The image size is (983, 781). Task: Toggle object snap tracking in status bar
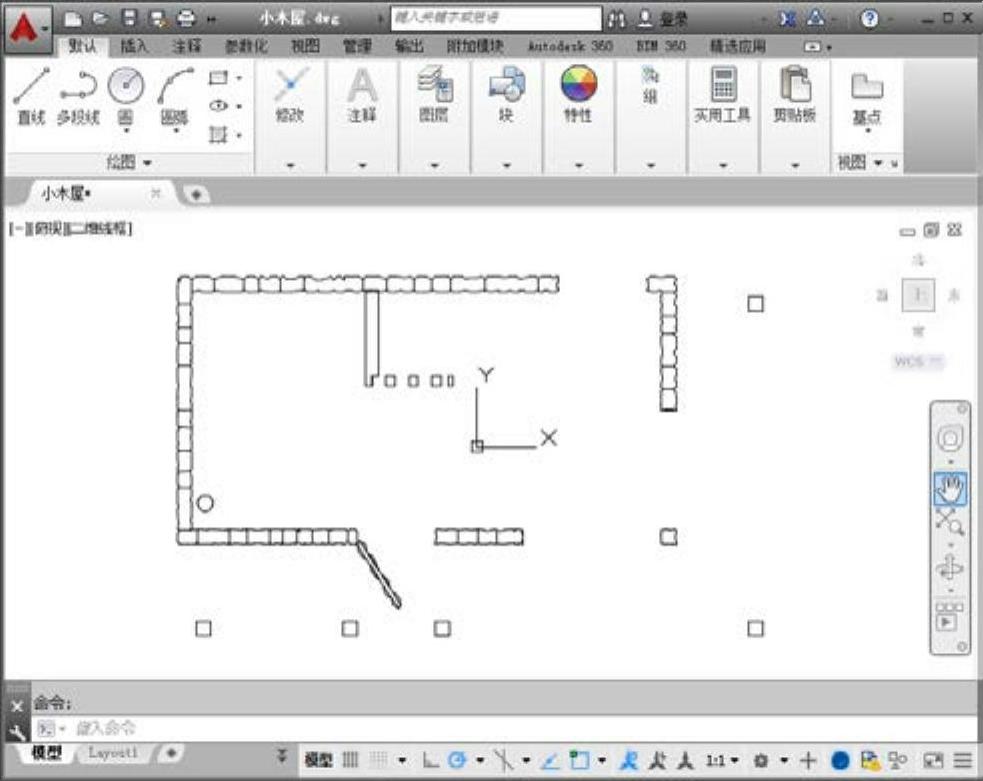point(550,761)
